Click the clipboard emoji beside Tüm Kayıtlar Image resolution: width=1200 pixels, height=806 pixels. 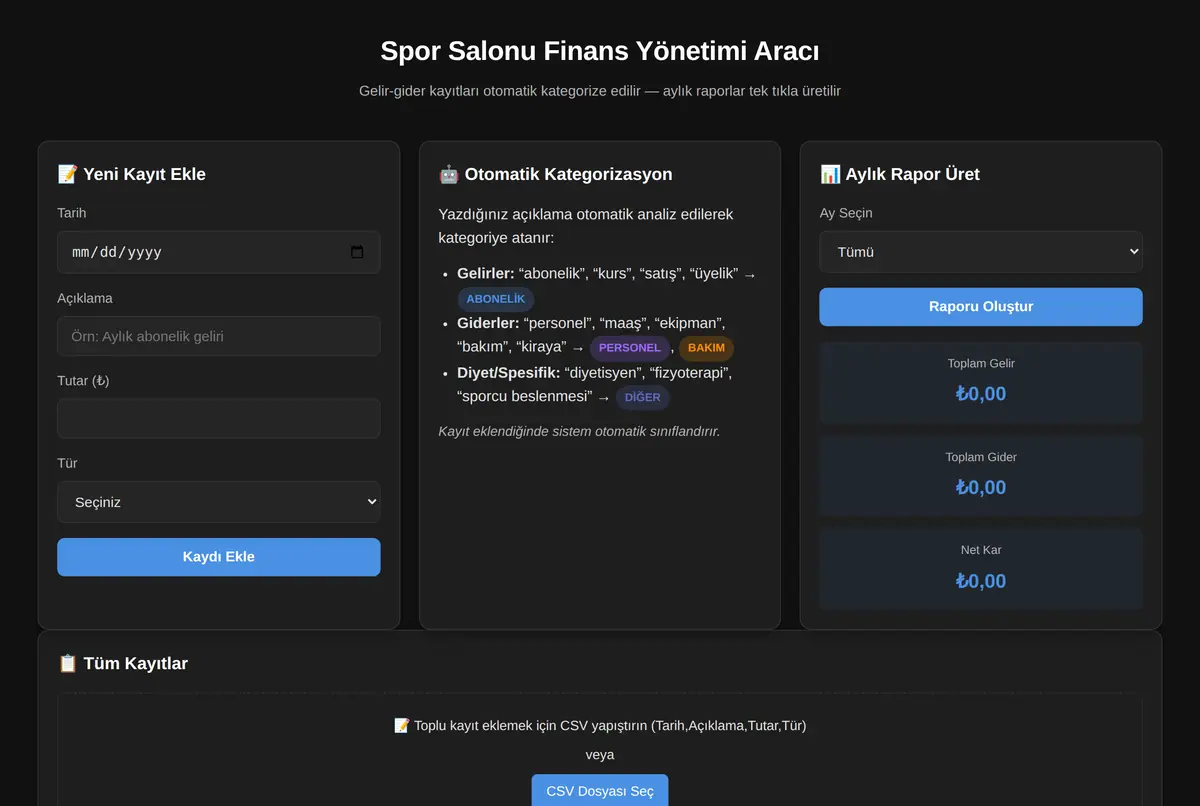coord(68,663)
